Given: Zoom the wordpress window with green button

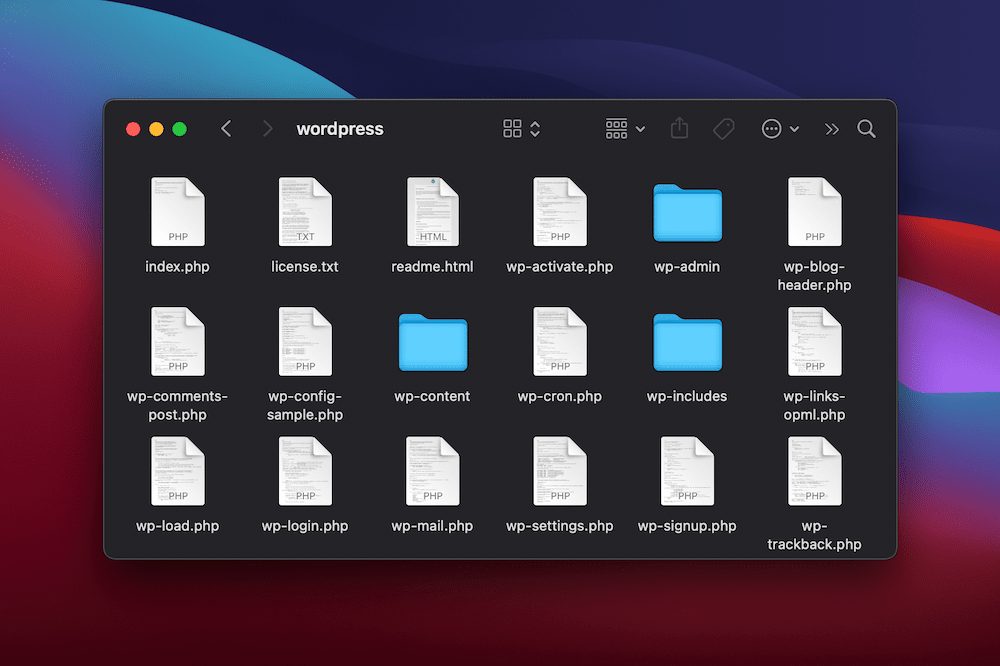Looking at the screenshot, I should pos(180,129).
